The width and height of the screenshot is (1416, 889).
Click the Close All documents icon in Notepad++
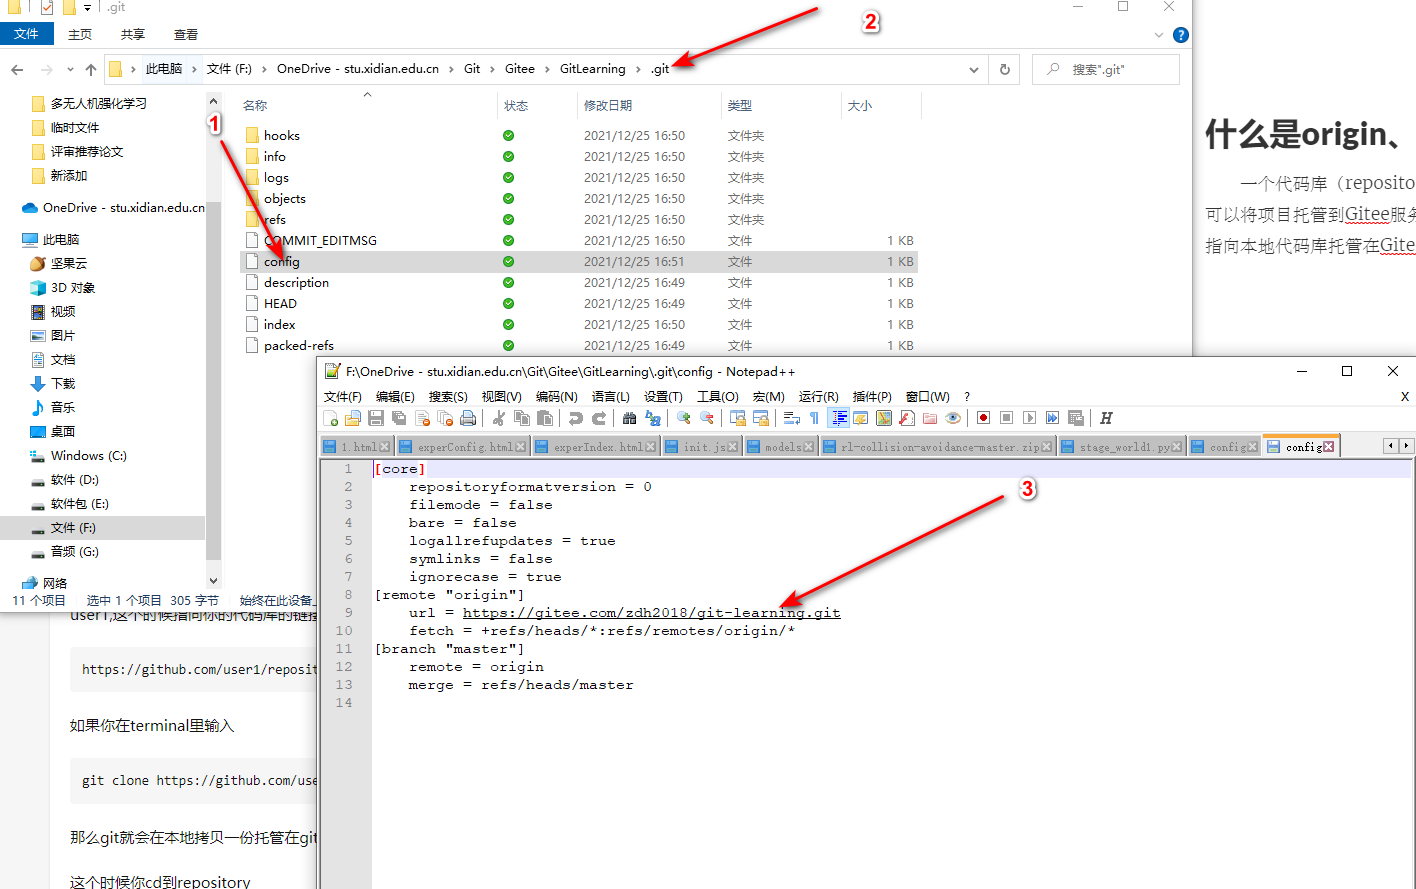point(444,418)
